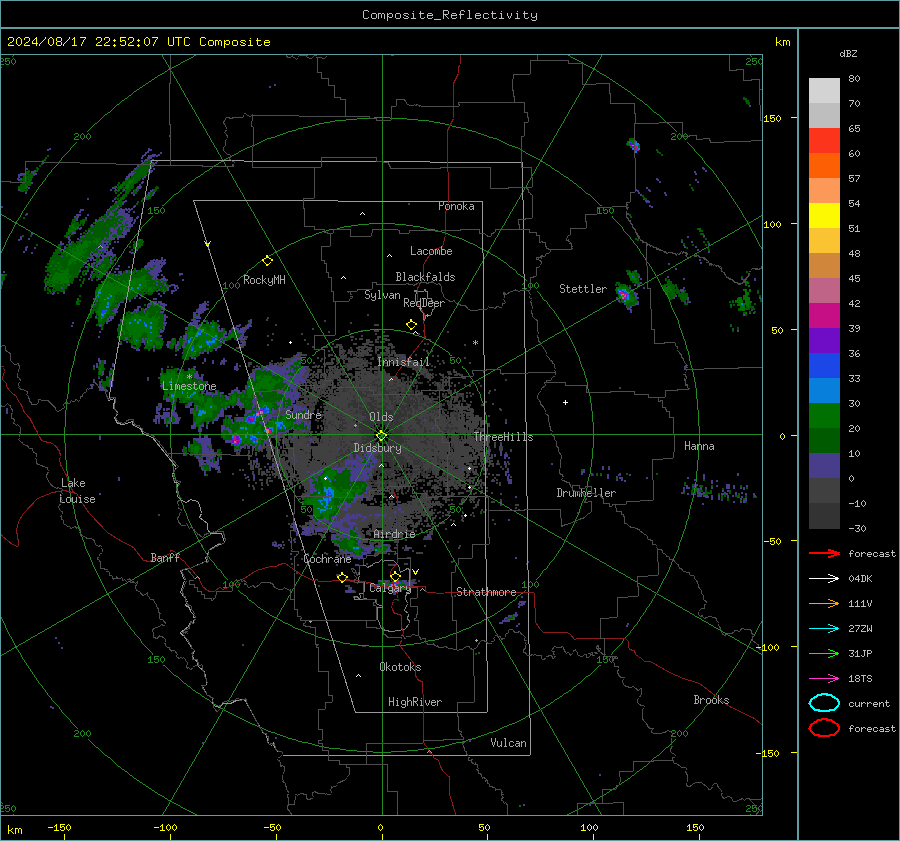The width and height of the screenshot is (900, 841).
Task: Click the red 60-65 dBZ color swatch
Action: [824, 141]
